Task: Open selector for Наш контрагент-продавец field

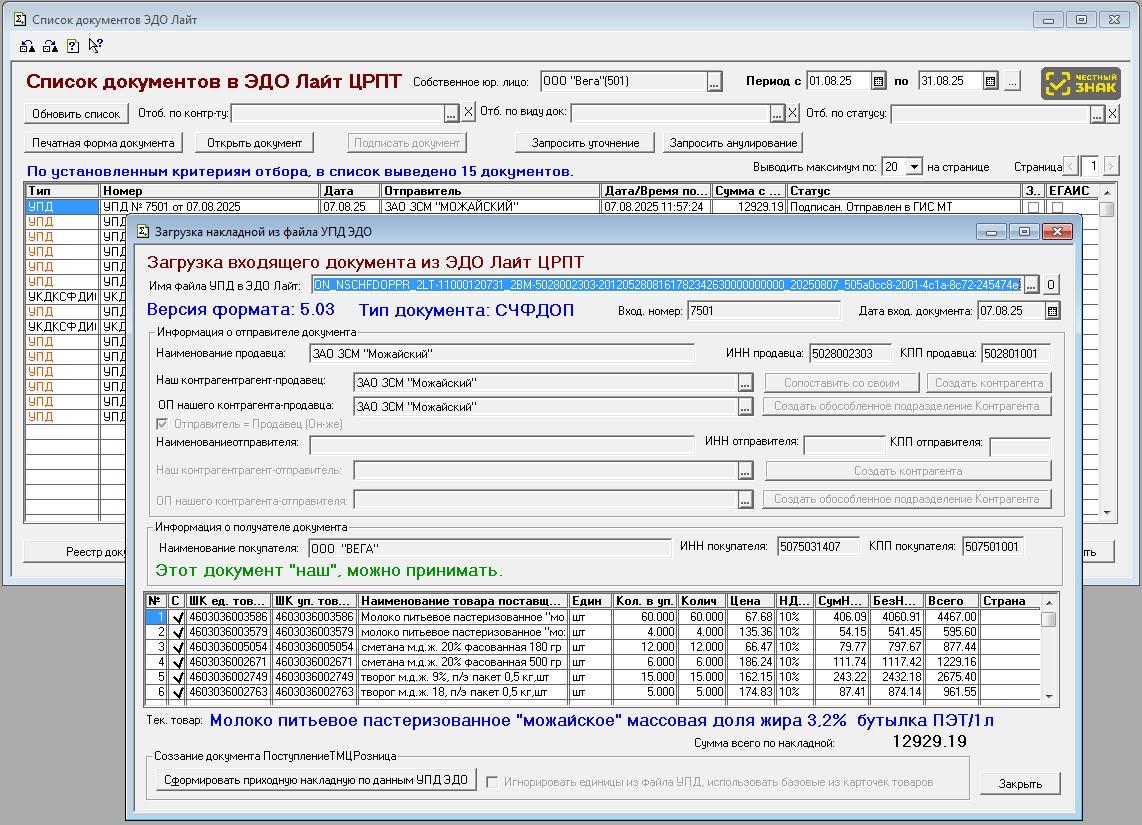Action: (745, 383)
